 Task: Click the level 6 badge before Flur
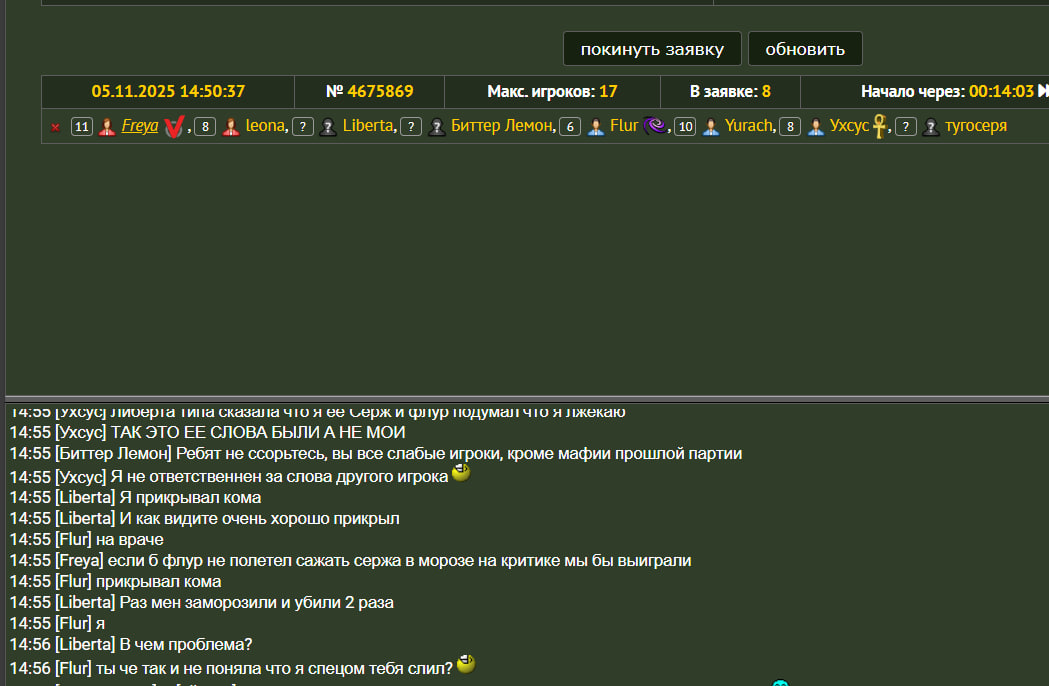tap(570, 126)
